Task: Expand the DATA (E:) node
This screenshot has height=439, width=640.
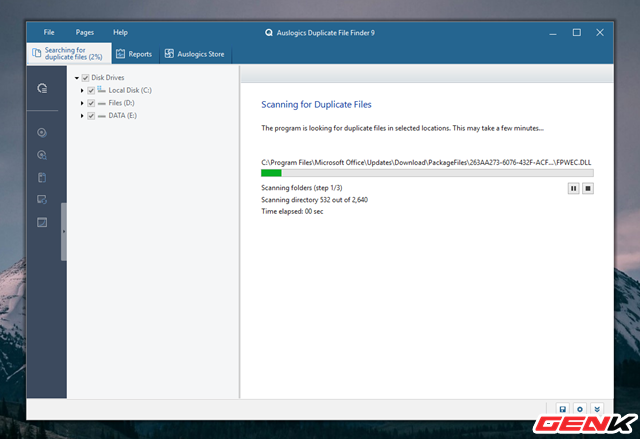Action: tap(82, 115)
